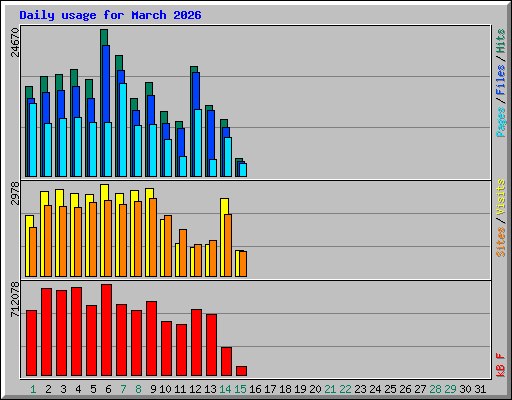Select day label 31 on the x-axis
Screen dimensions: 512x400
[480, 389]
